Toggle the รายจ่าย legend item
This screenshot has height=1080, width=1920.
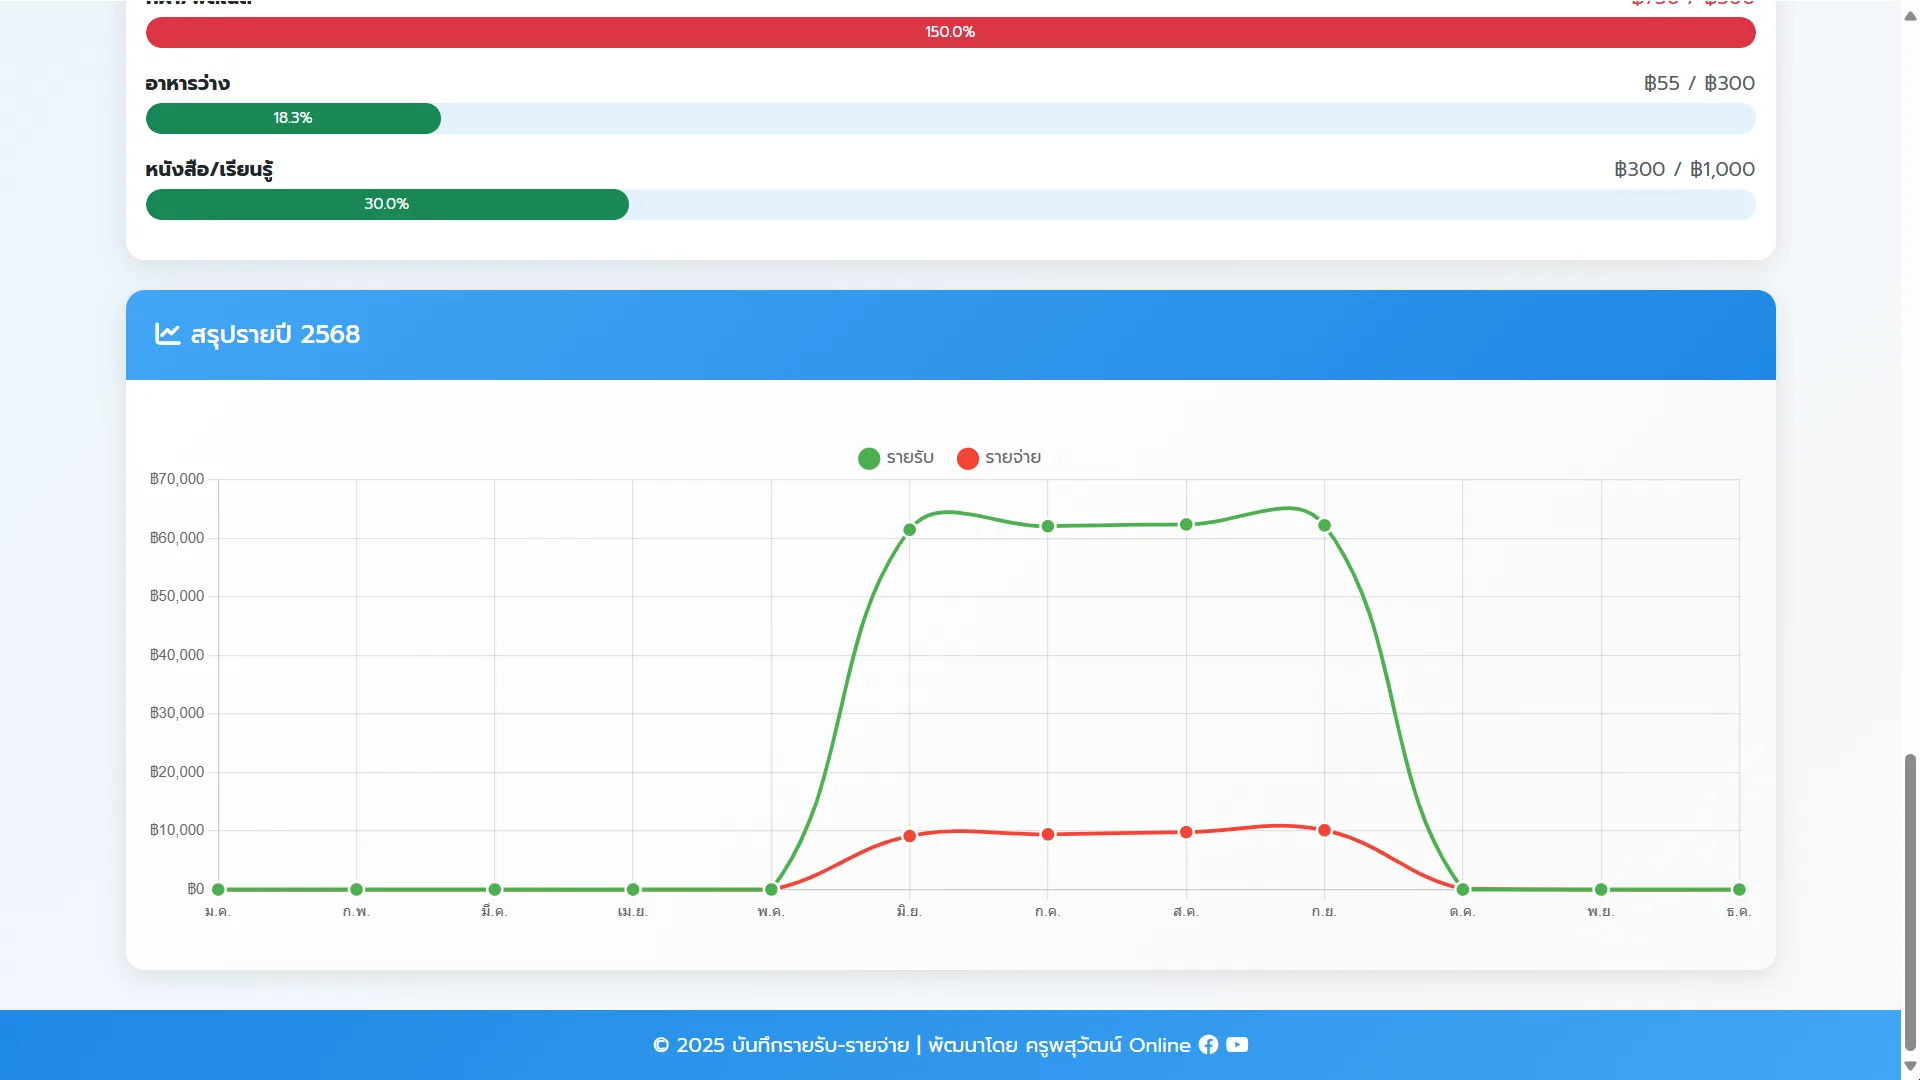999,458
